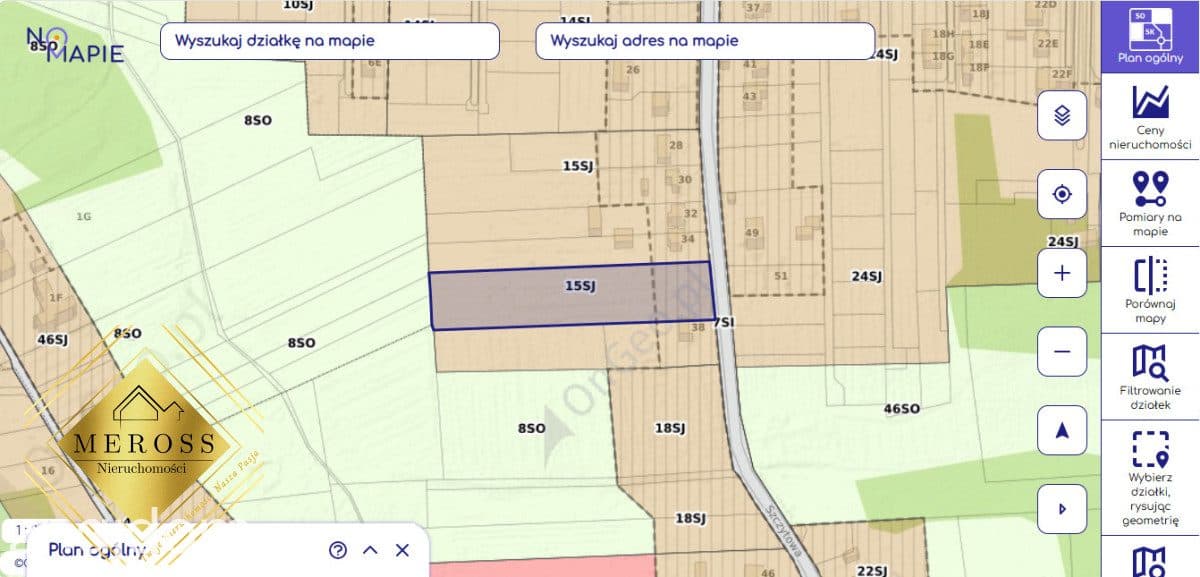Click the Wyszukaj działkę na mapie field
The image size is (1200, 577).
330,41
